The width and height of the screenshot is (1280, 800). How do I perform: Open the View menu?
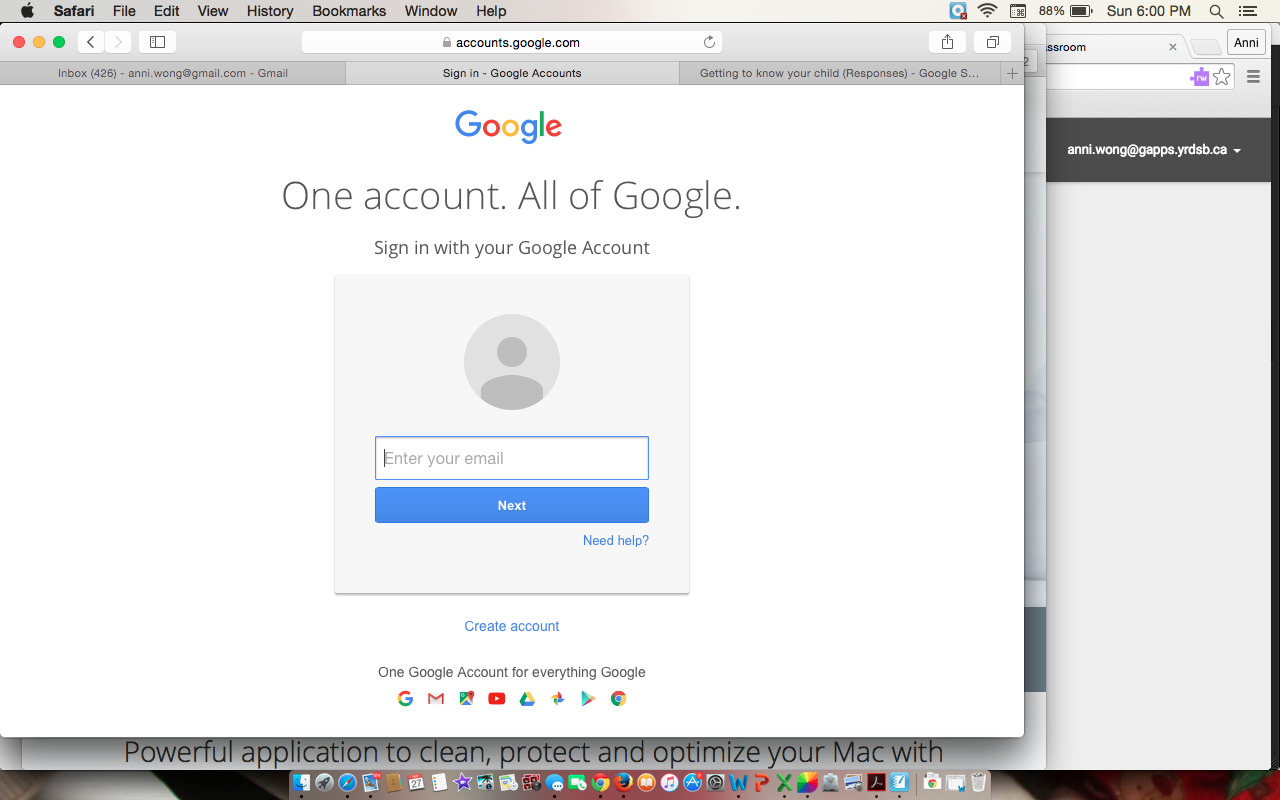pos(213,11)
